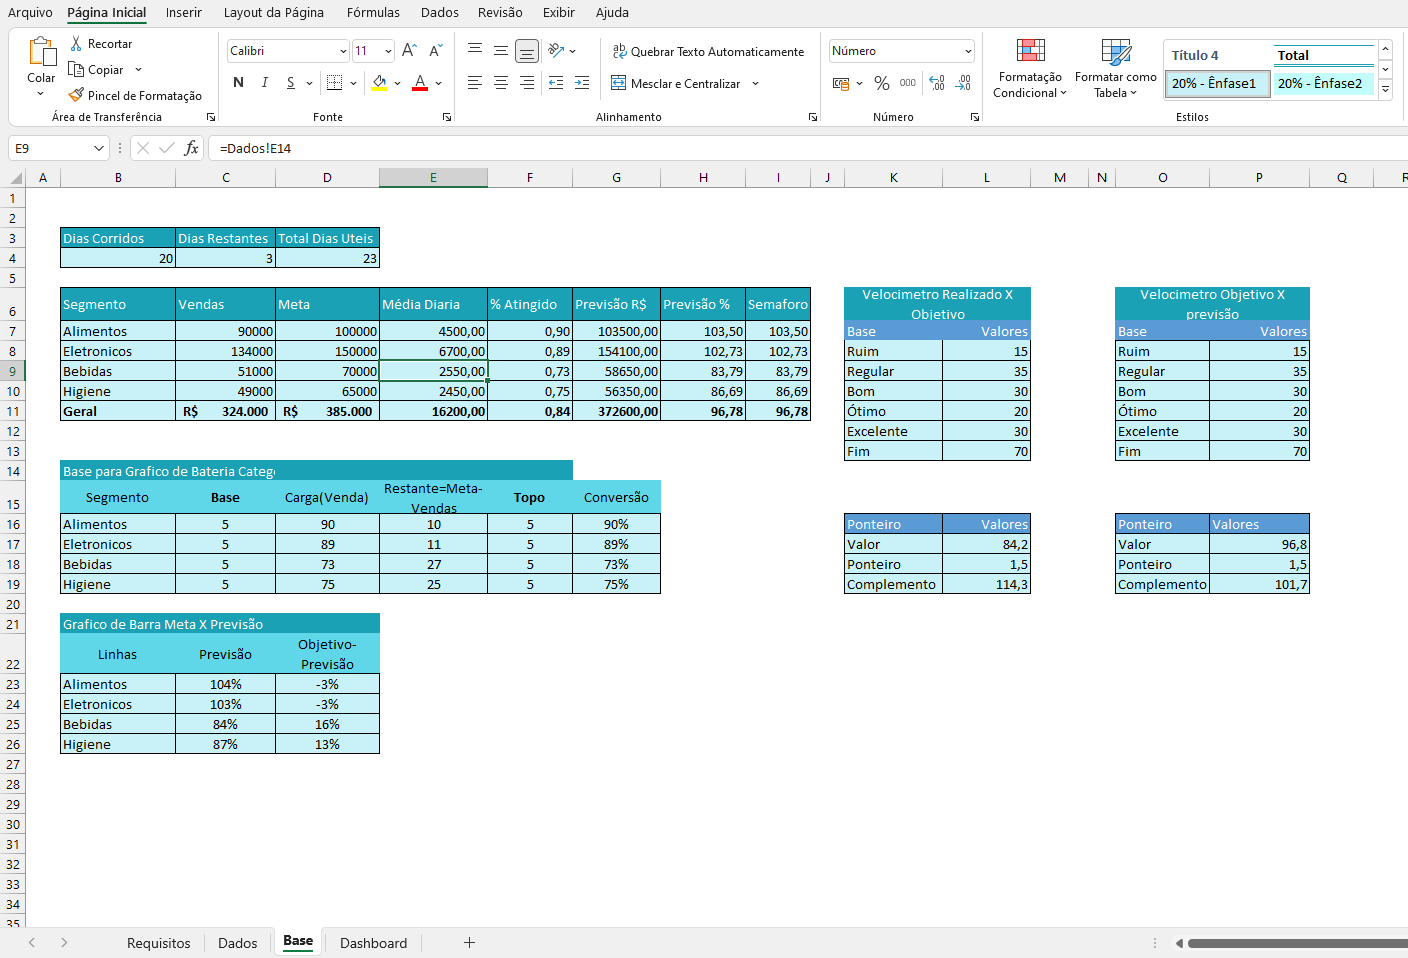Open the Mesclar e Centralizar dropdown arrow
The image size is (1408, 958).
[755, 84]
